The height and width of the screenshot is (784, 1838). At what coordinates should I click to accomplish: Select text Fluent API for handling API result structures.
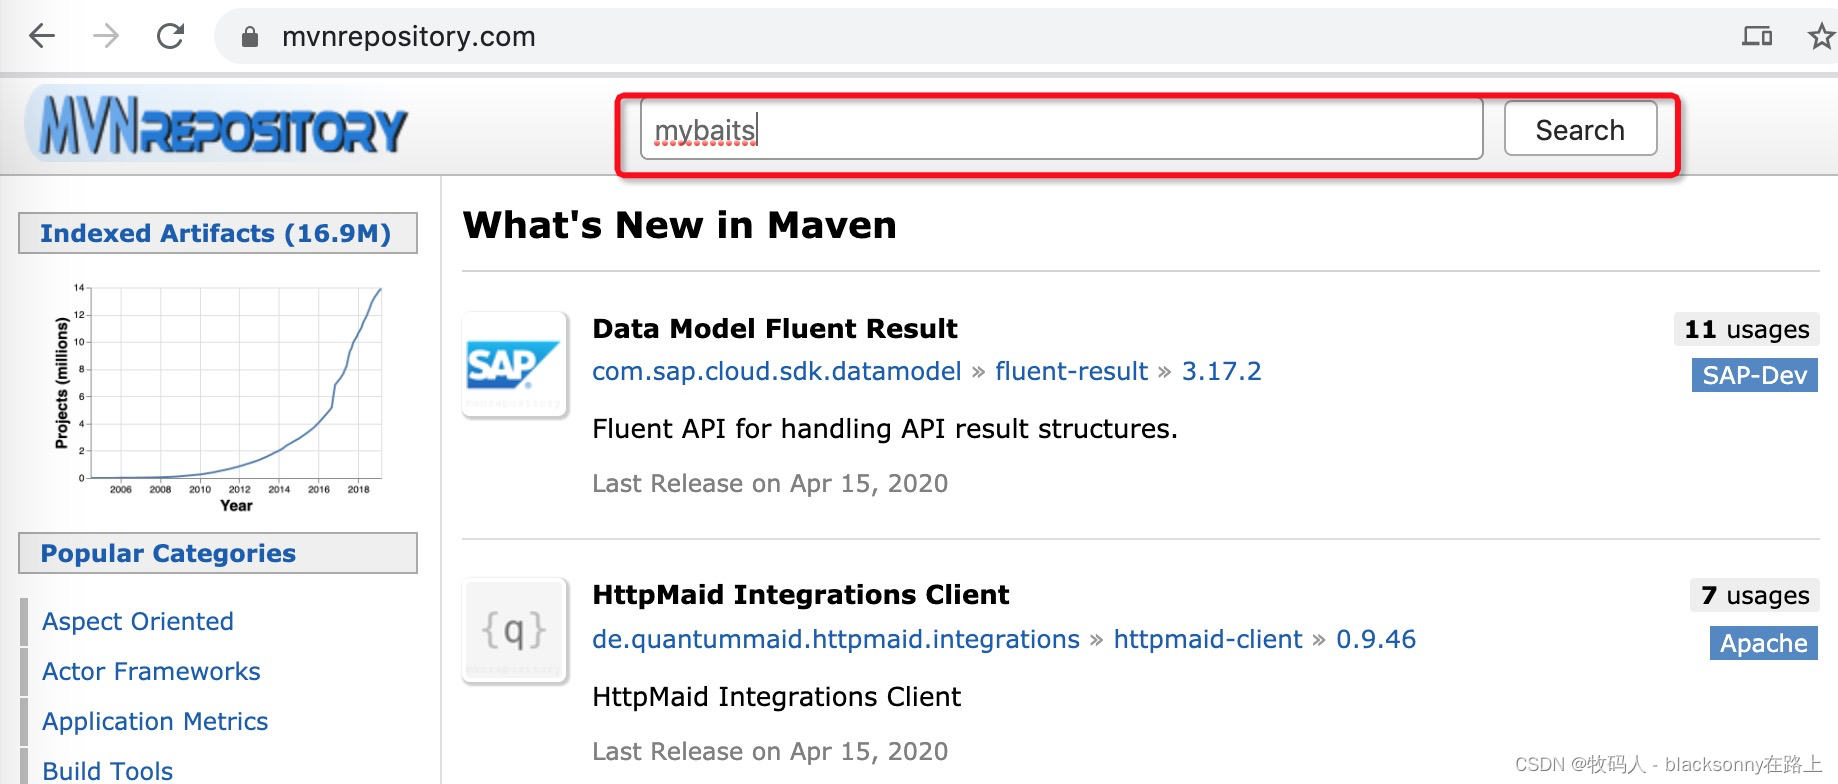click(885, 429)
